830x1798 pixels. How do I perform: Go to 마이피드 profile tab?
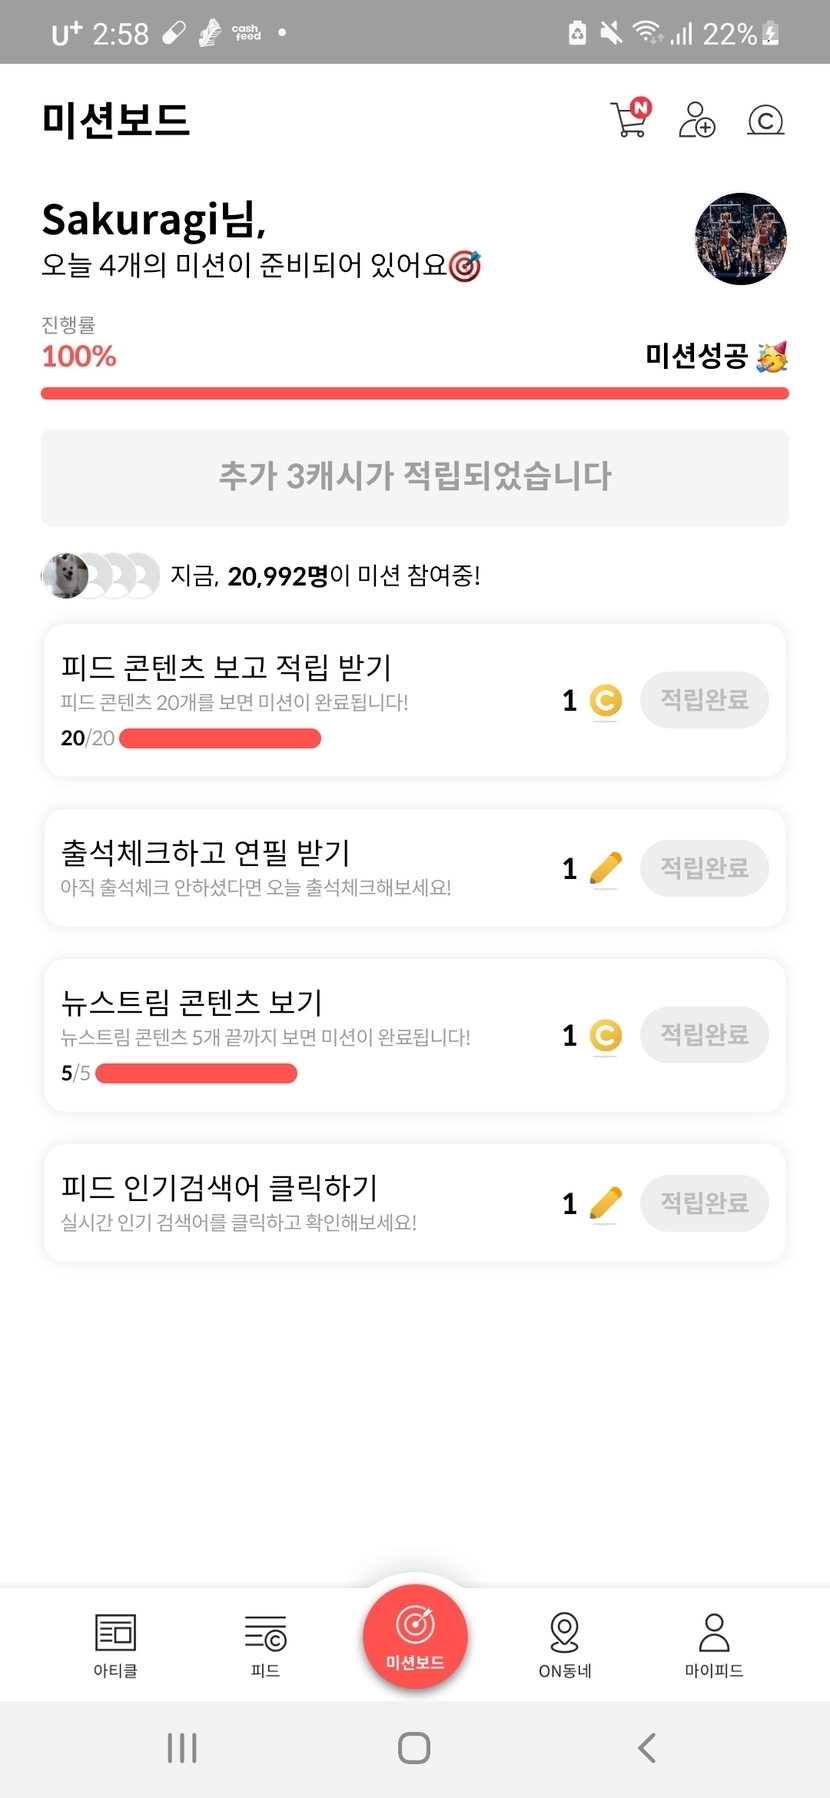tap(713, 1644)
